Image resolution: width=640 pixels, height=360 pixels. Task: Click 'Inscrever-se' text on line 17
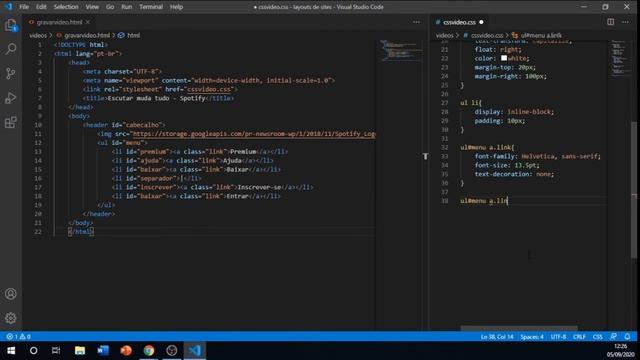tap(259, 187)
